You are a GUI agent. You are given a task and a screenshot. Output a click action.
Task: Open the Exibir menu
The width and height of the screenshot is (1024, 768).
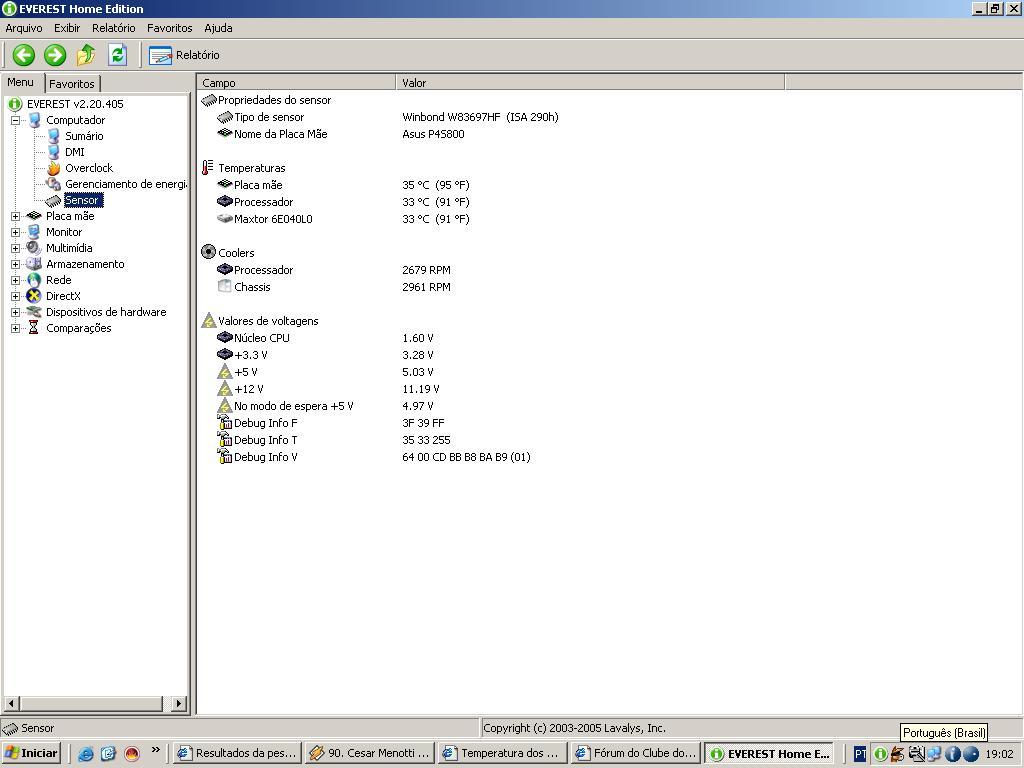click(67, 28)
